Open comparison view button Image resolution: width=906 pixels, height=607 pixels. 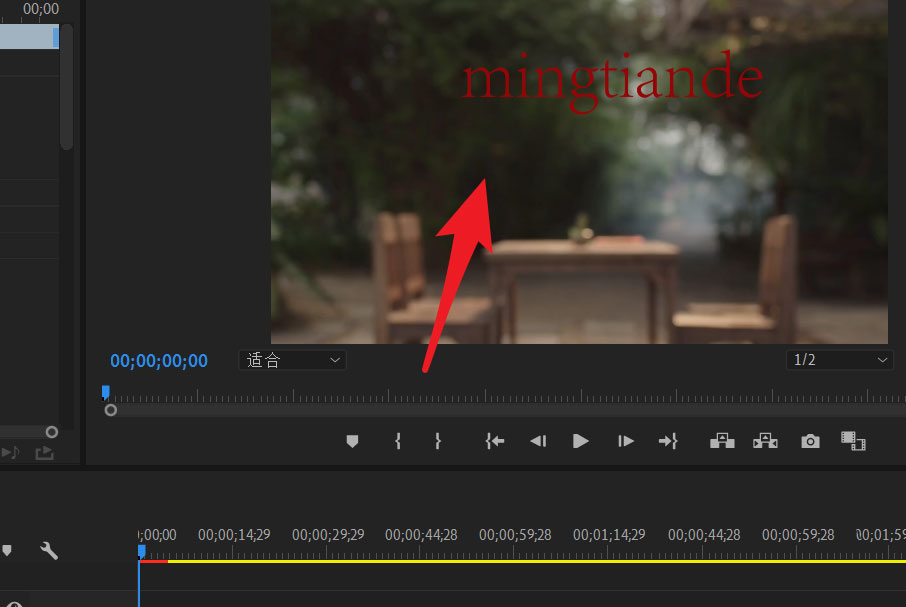[853, 441]
